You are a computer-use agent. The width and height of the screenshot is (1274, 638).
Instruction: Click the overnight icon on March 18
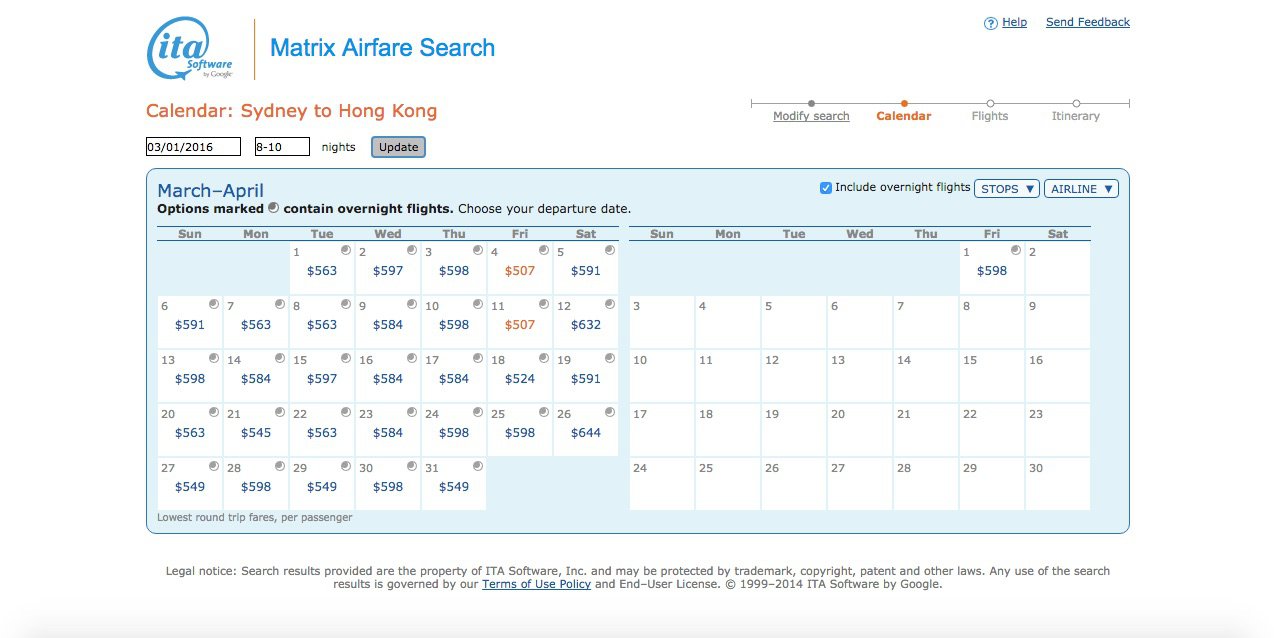coord(543,358)
